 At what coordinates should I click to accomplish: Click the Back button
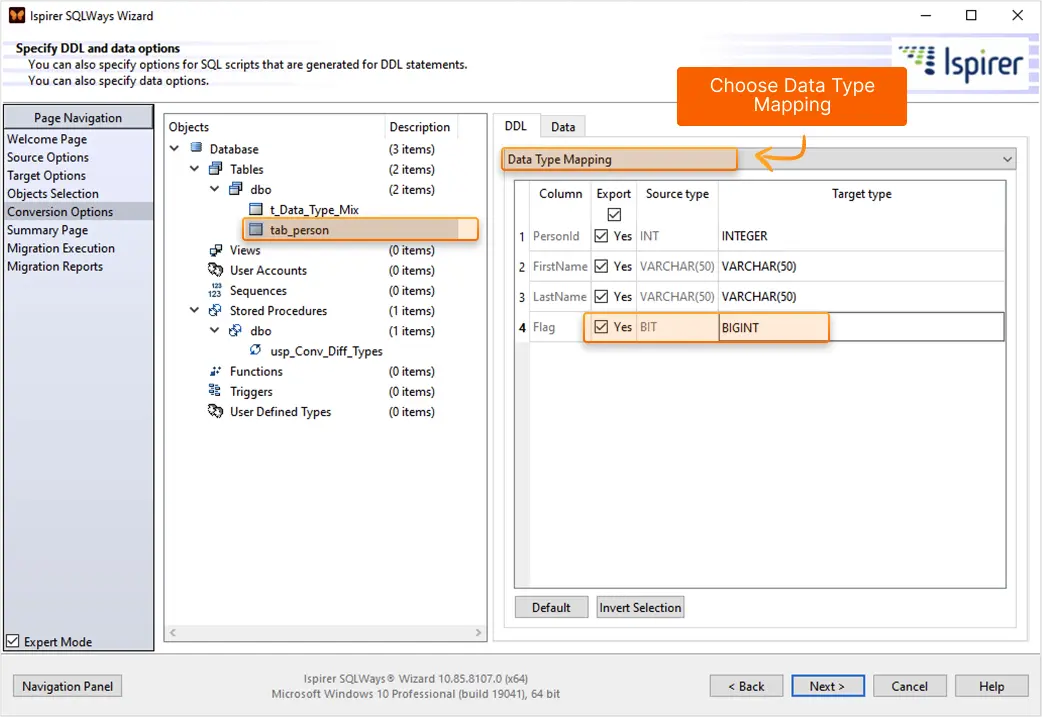(746, 686)
